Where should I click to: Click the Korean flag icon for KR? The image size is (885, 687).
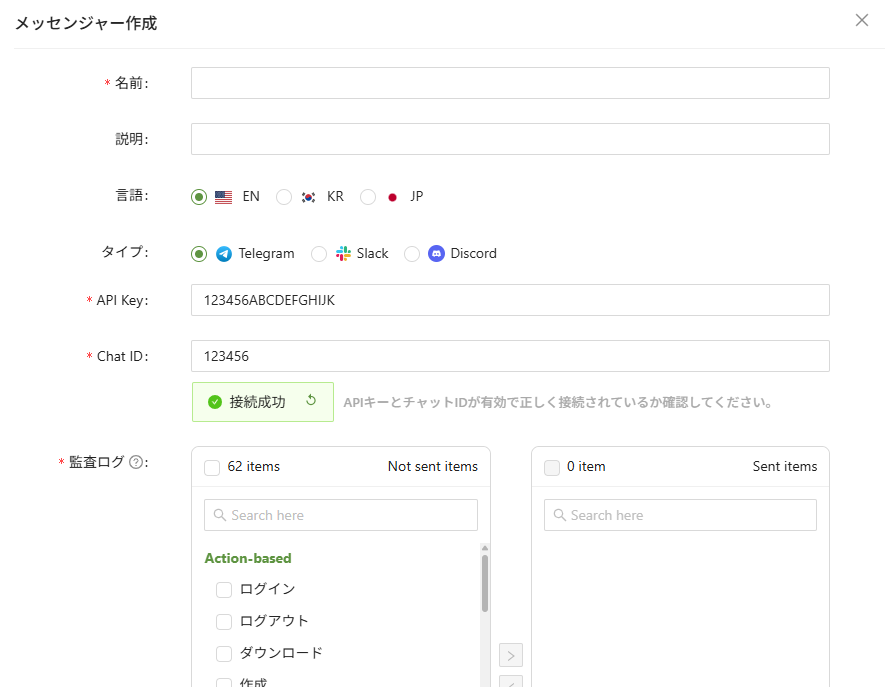(x=308, y=197)
